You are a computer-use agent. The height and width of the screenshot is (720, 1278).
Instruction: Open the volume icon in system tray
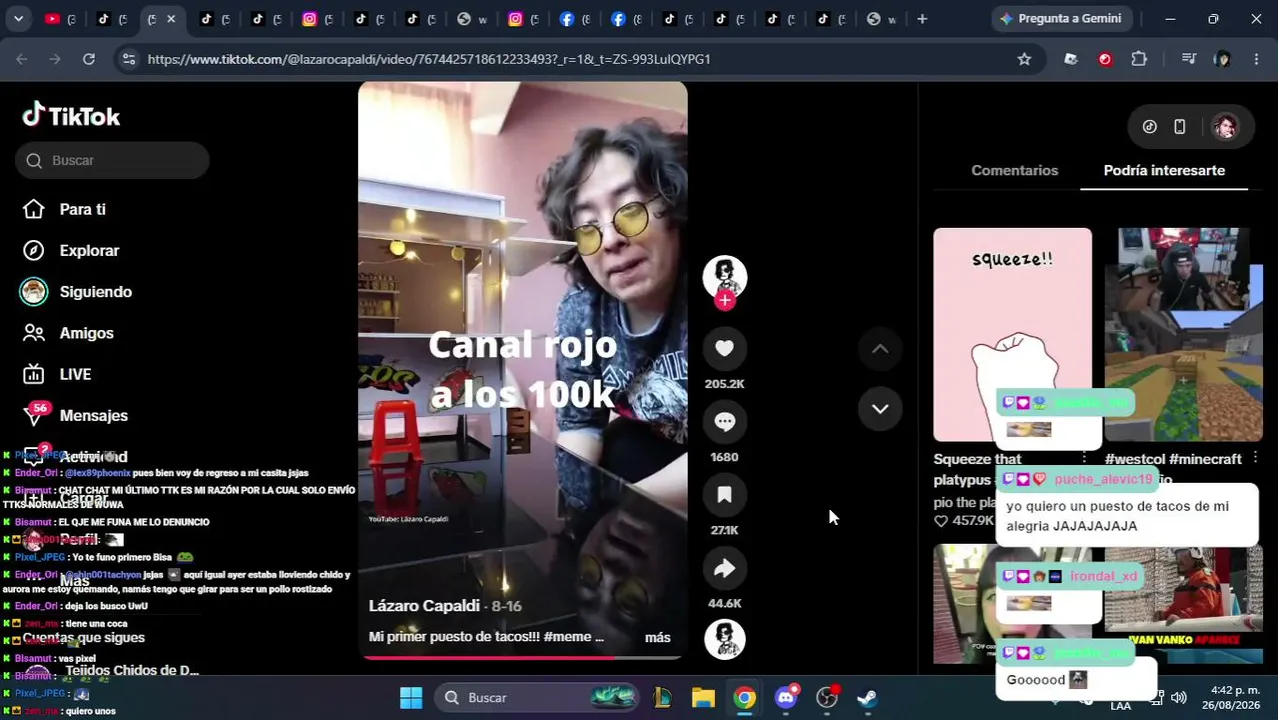[x=1179, y=697]
